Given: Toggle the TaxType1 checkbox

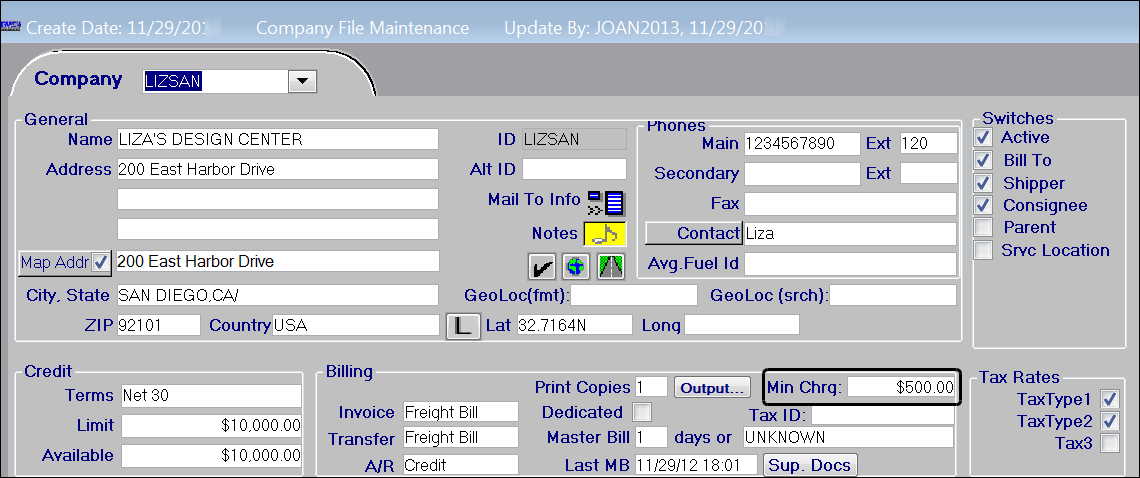Looking at the screenshot, I should pos(1109,399).
